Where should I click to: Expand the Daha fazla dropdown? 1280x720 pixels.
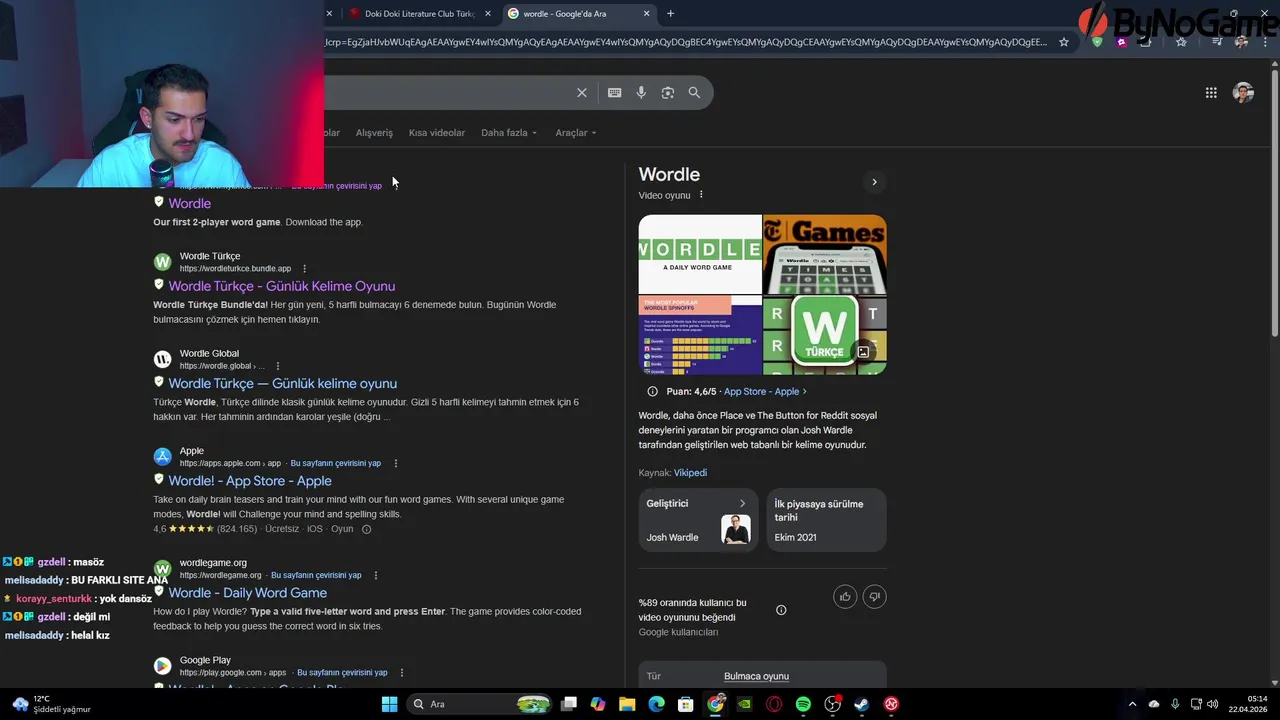[x=509, y=133]
